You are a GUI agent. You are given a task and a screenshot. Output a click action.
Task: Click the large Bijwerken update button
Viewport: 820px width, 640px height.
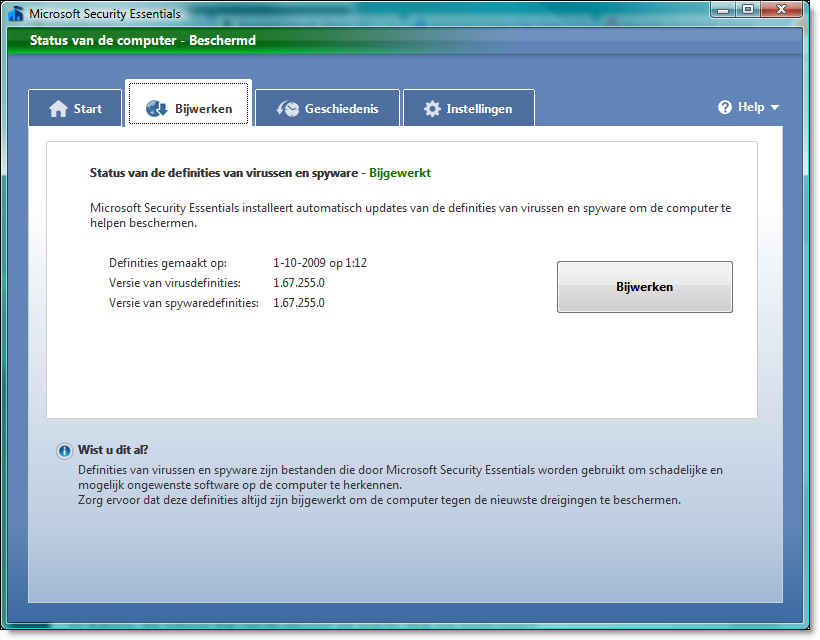coord(644,287)
